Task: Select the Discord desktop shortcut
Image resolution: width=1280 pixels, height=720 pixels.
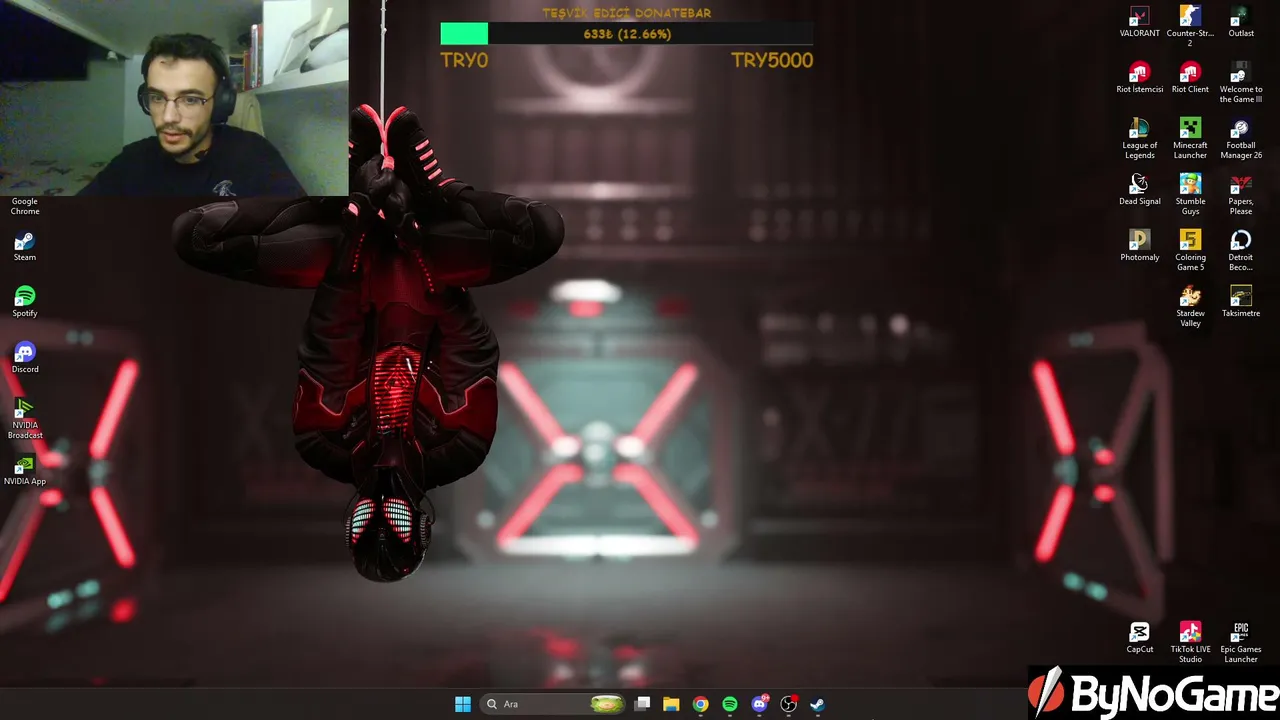Action: (25, 358)
